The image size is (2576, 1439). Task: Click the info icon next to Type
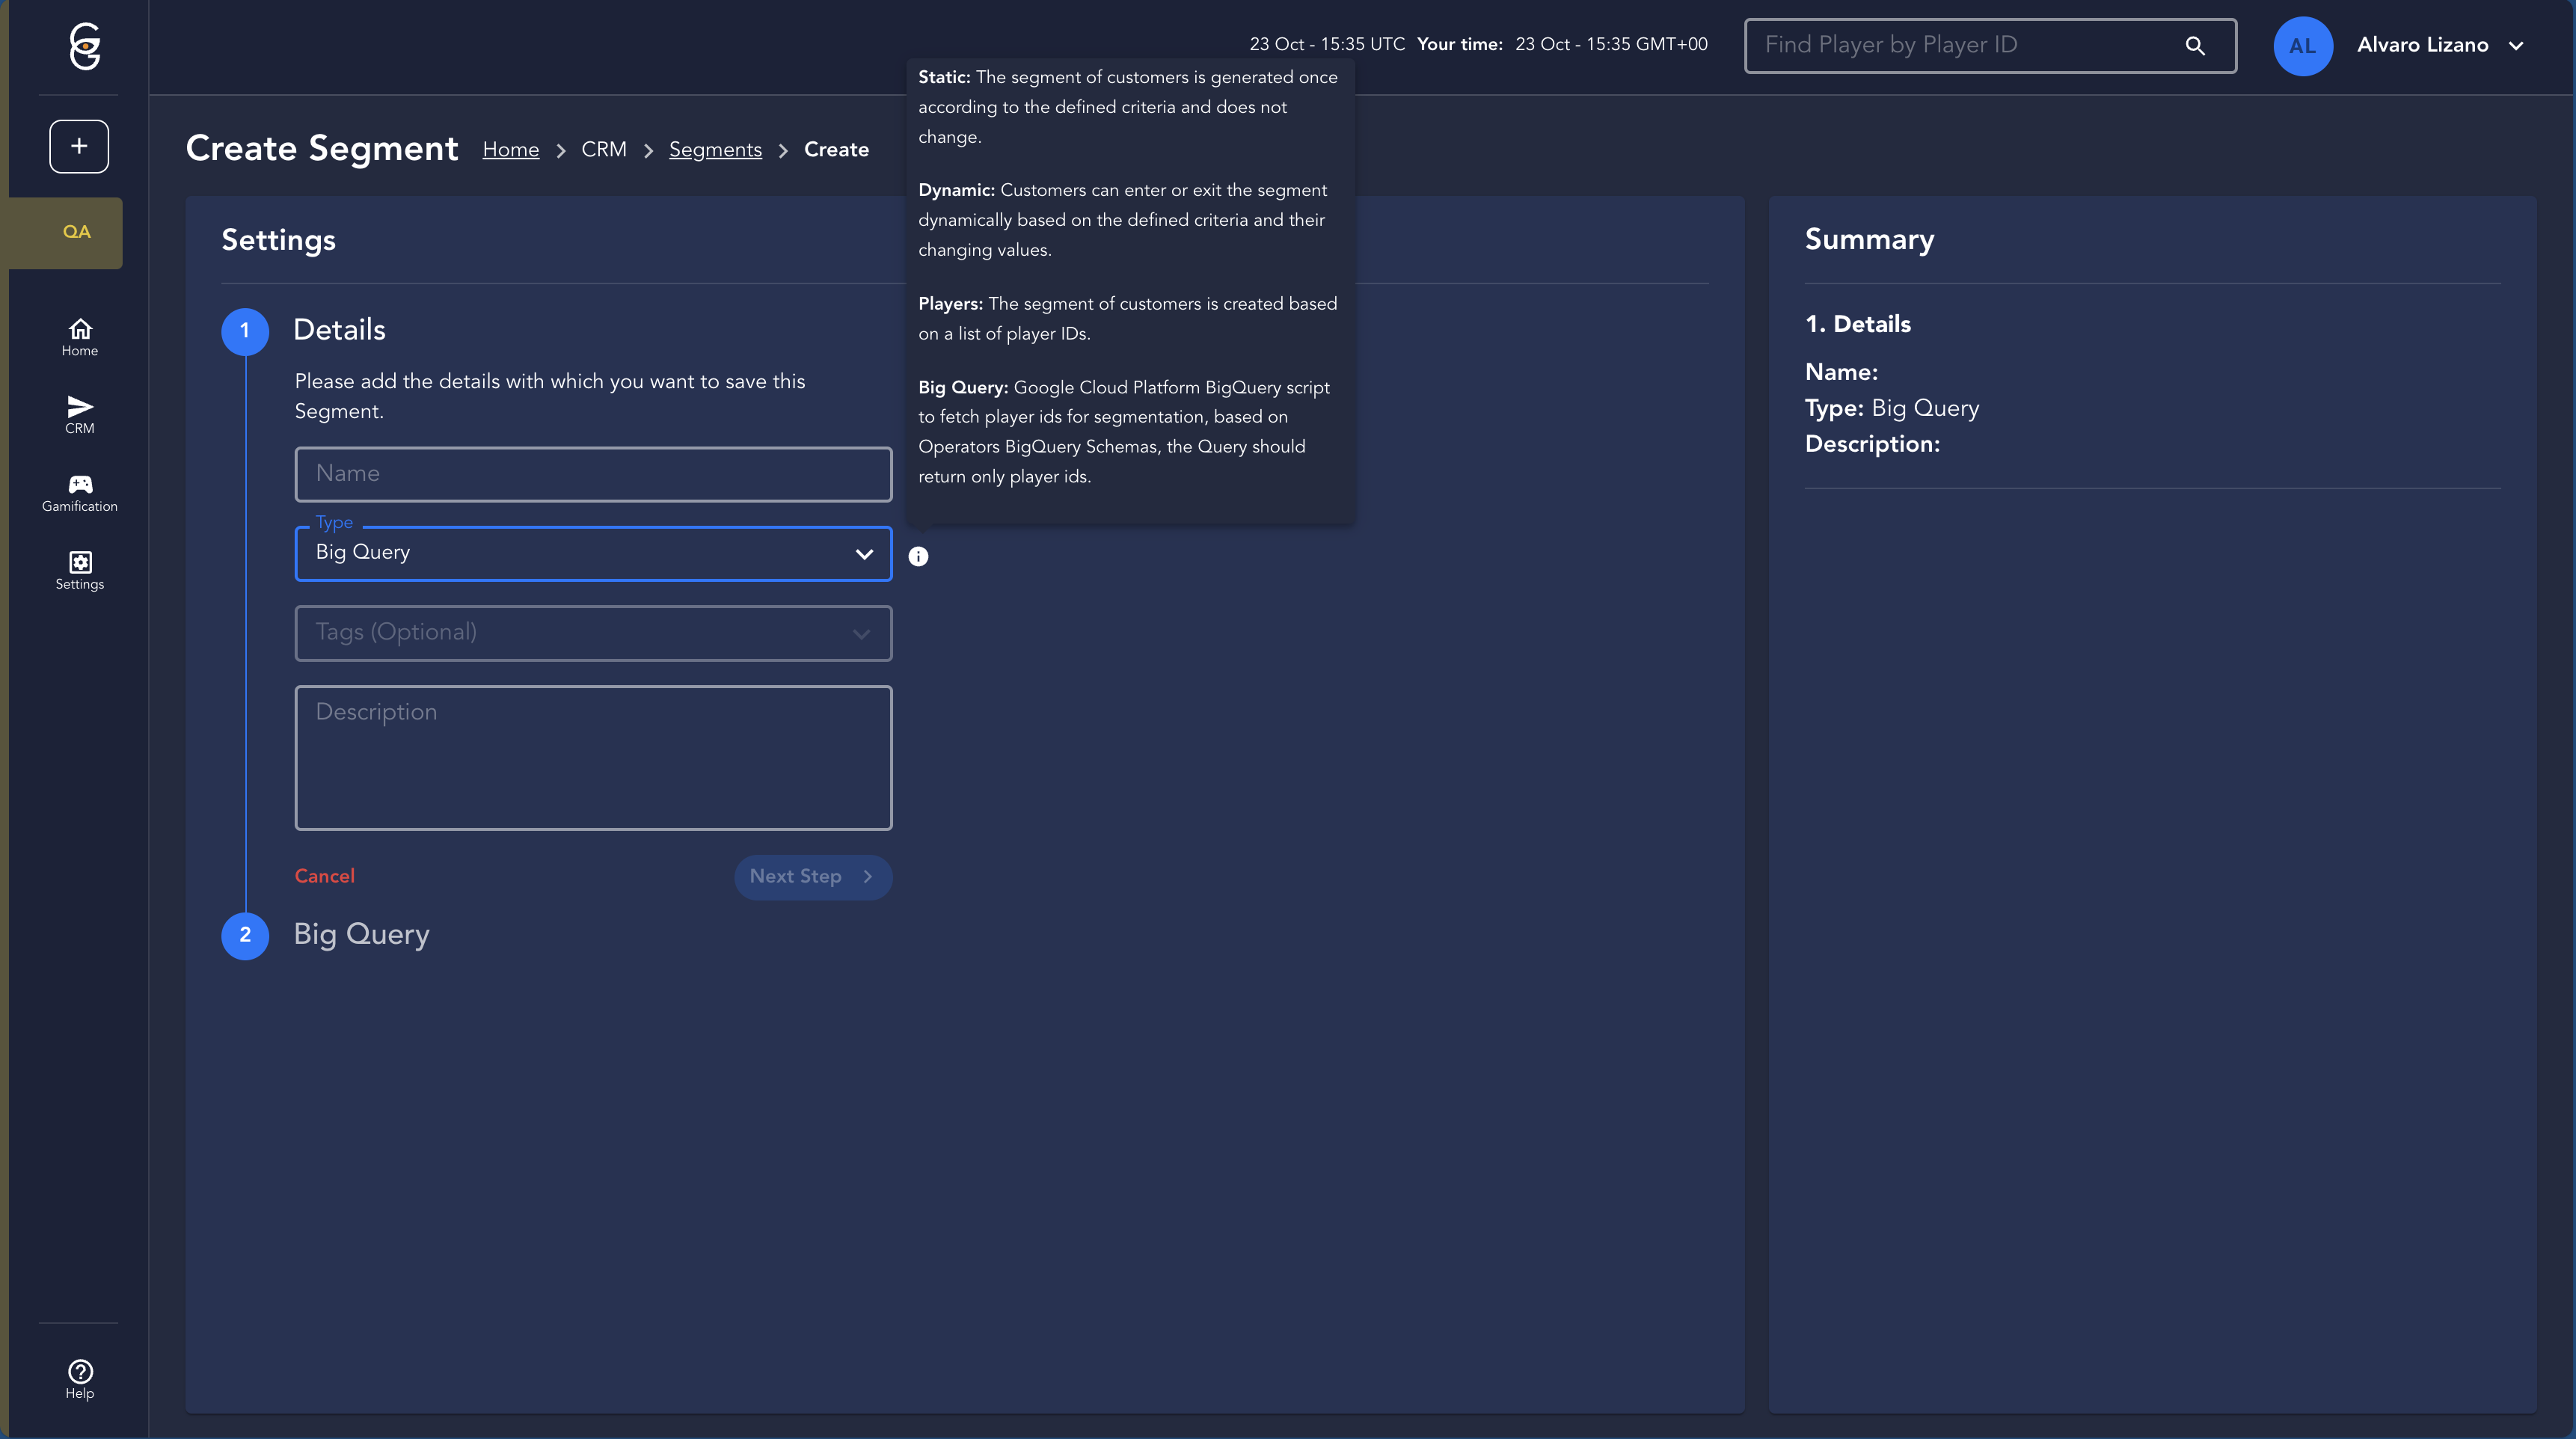pos(918,557)
